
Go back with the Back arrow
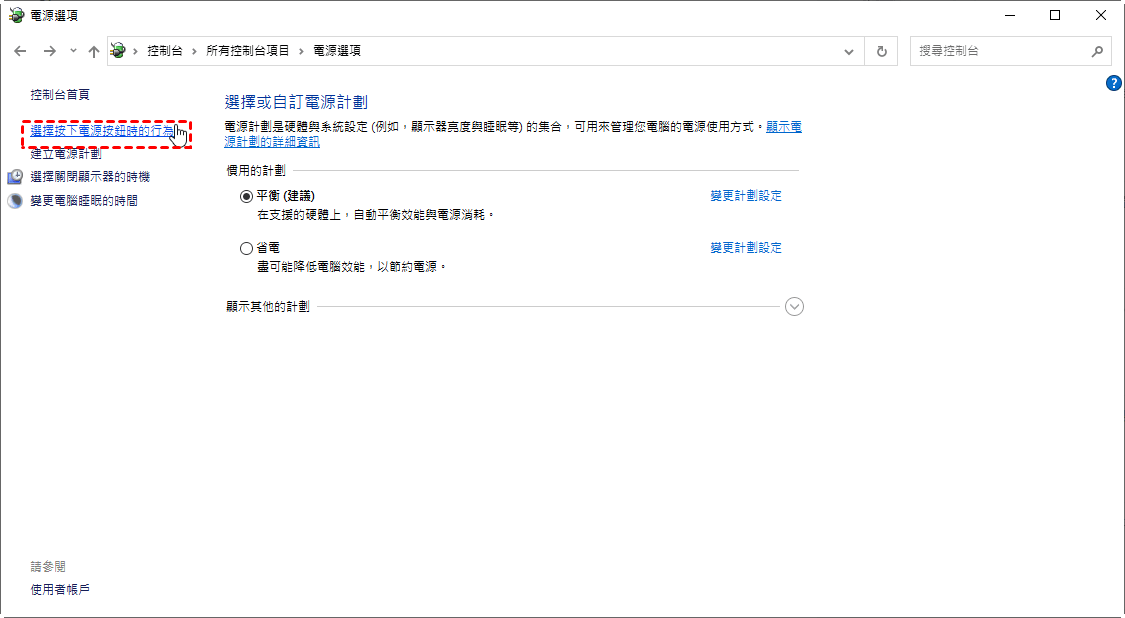pyautogui.click(x=20, y=52)
